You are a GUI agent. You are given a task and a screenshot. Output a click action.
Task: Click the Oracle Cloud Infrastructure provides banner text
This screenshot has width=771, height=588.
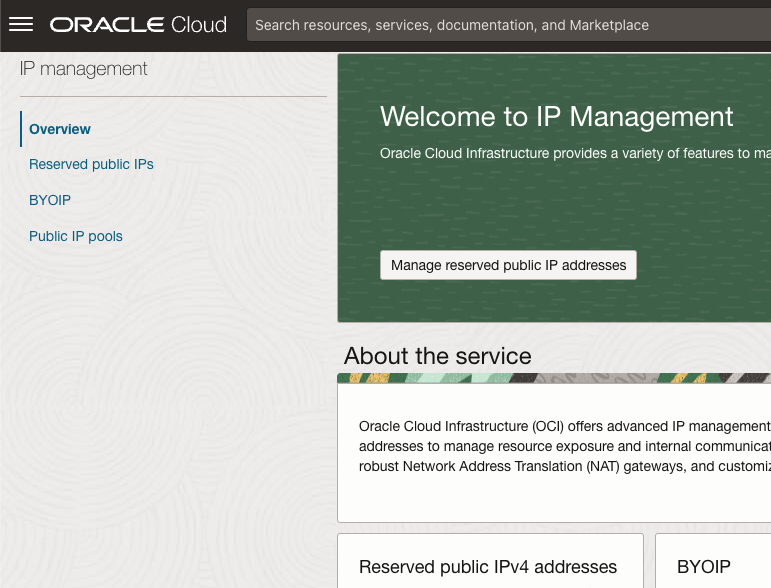pyautogui.click(x=575, y=153)
